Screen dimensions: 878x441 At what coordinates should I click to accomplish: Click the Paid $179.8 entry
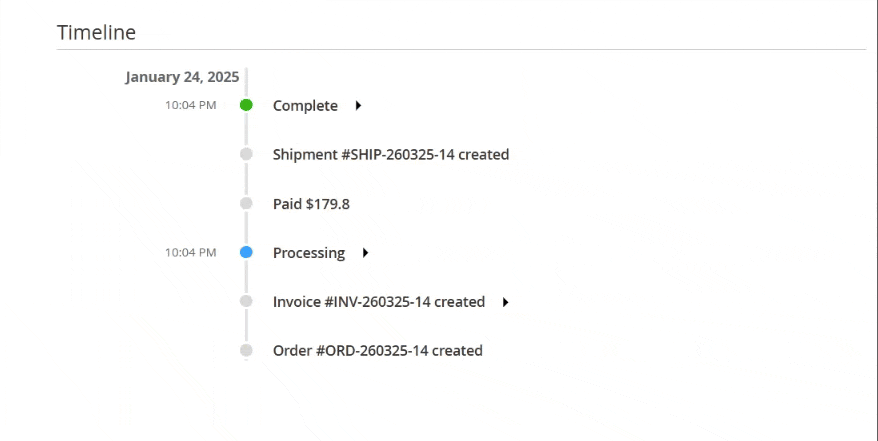point(311,204)
